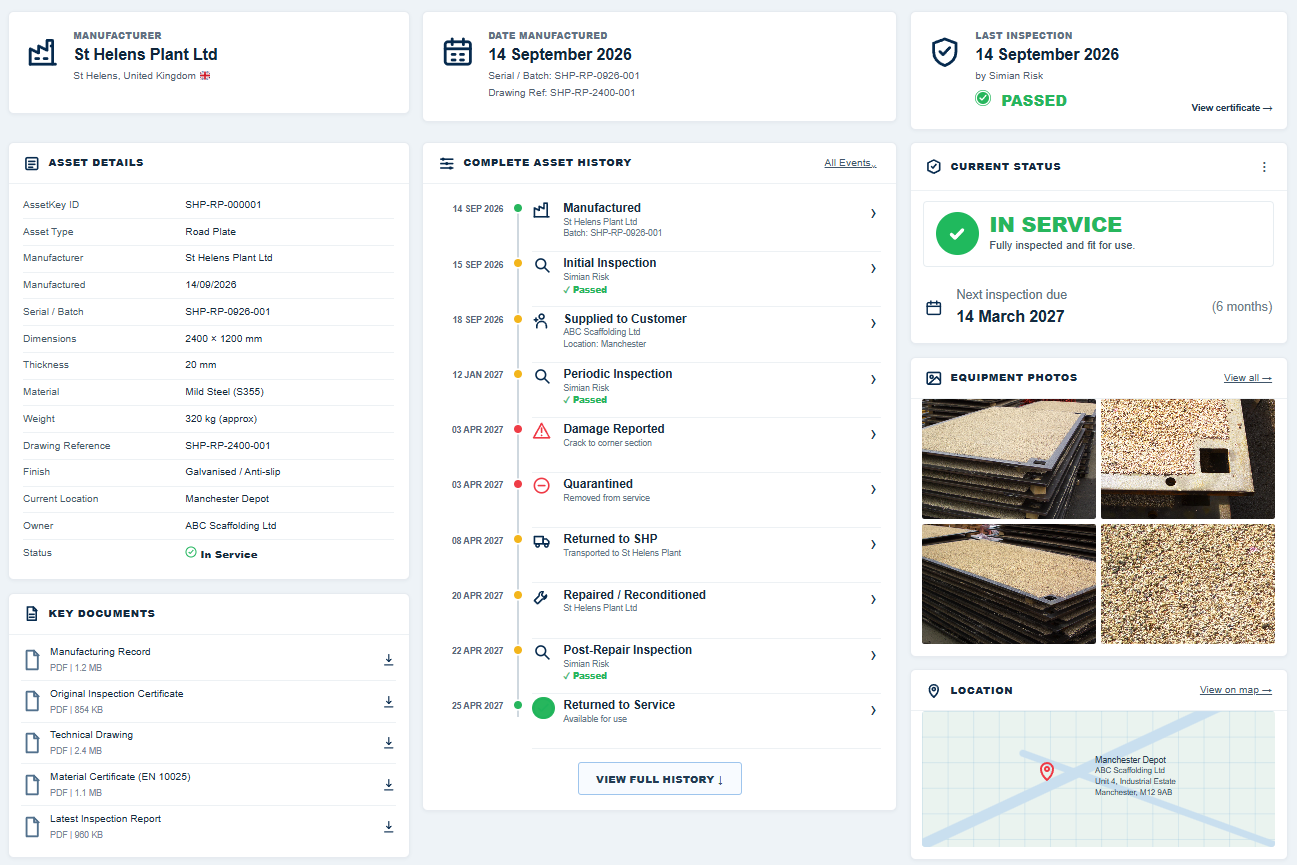Open the View on map link
The image size is (1297, 865).
tap(1236, 690)
